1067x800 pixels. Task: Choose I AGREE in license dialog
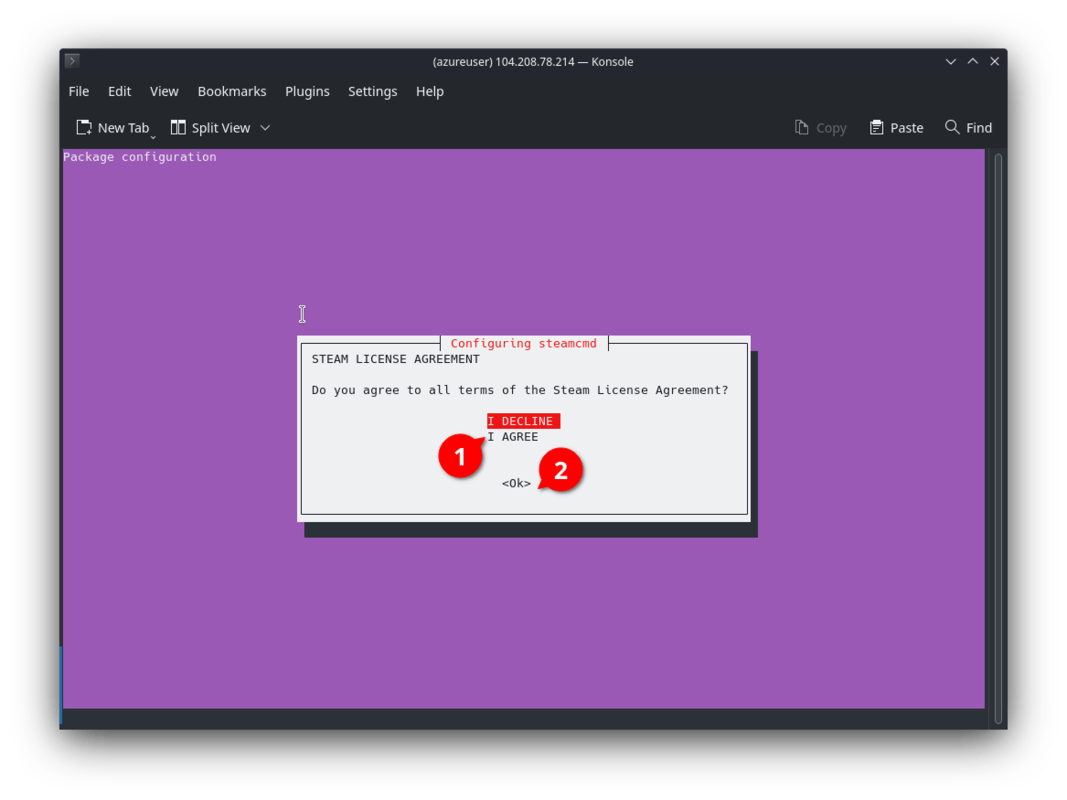pos(513,437)
